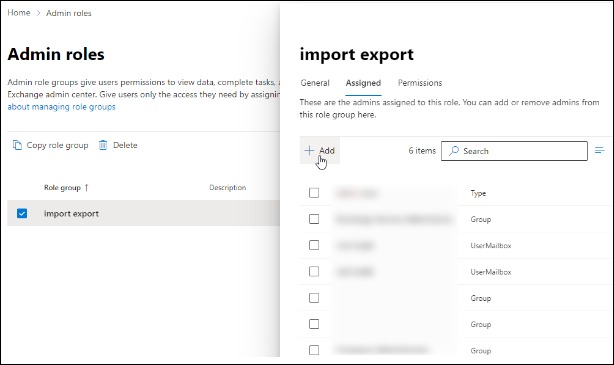This screenshot has height=365, width=614.
Task: Click inside the Search input field
Action: click(514, 151)
